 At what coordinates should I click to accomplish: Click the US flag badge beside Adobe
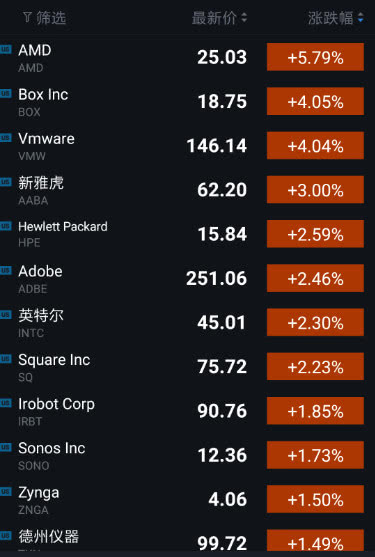(6, 270)
